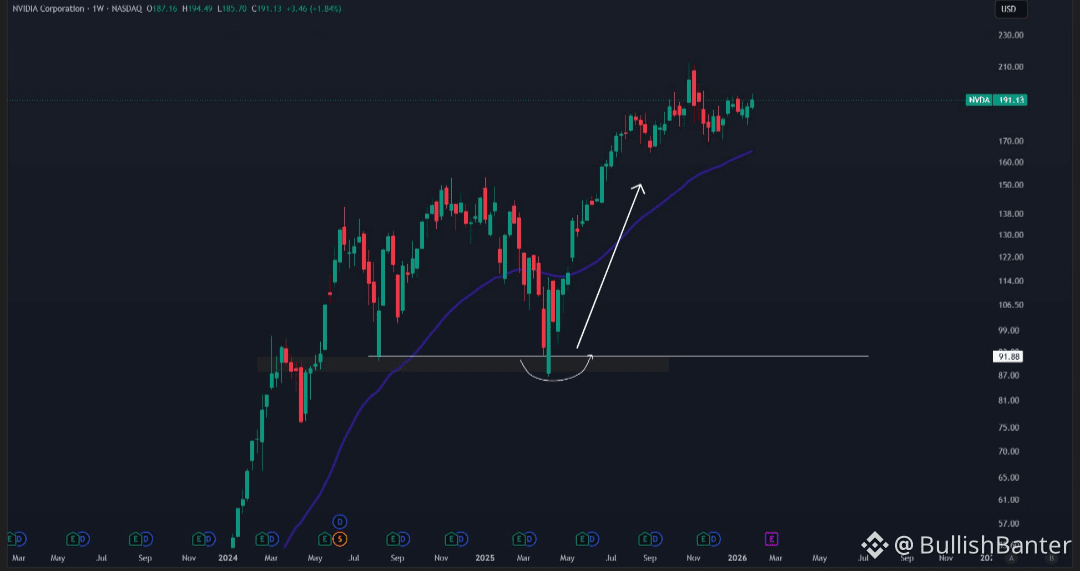
Task: Click the NASDAQ exchange label in legend
Action: click(127, 9)
